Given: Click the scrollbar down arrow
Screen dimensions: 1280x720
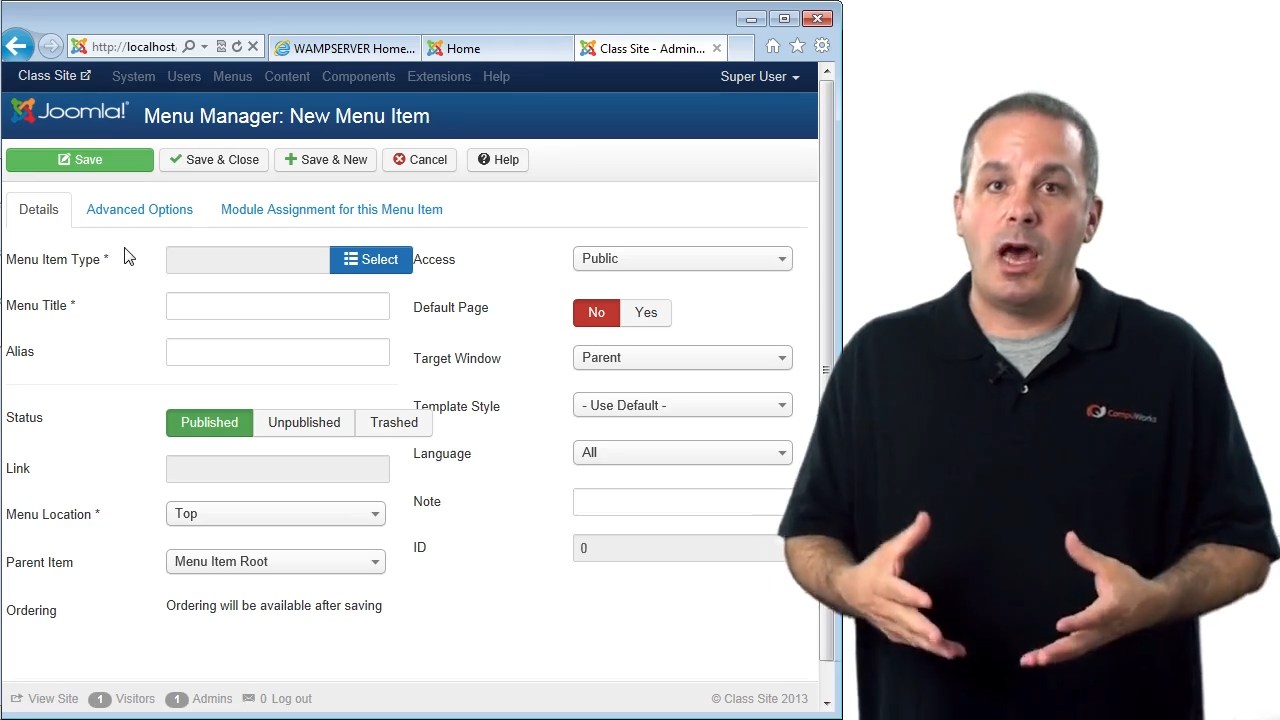Looking at the screenshot, I should click(827, 703).
